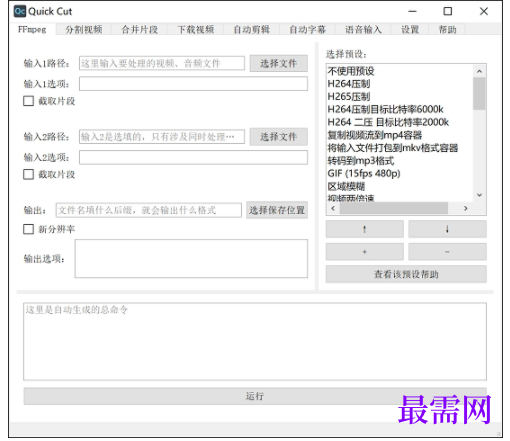The height and width of the screenshot is (441, 510).
Task: Focus the 输入2路径 text field
Action: coord(162,137)
